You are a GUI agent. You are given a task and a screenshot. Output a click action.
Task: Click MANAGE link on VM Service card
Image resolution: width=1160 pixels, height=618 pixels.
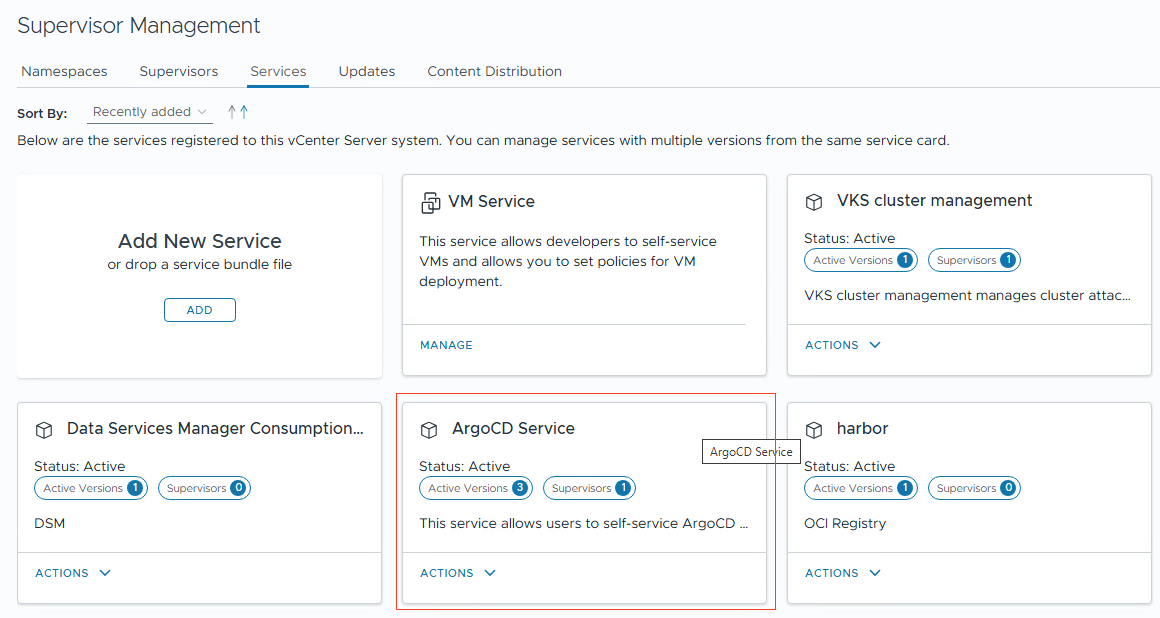click(x=446, y=345)
